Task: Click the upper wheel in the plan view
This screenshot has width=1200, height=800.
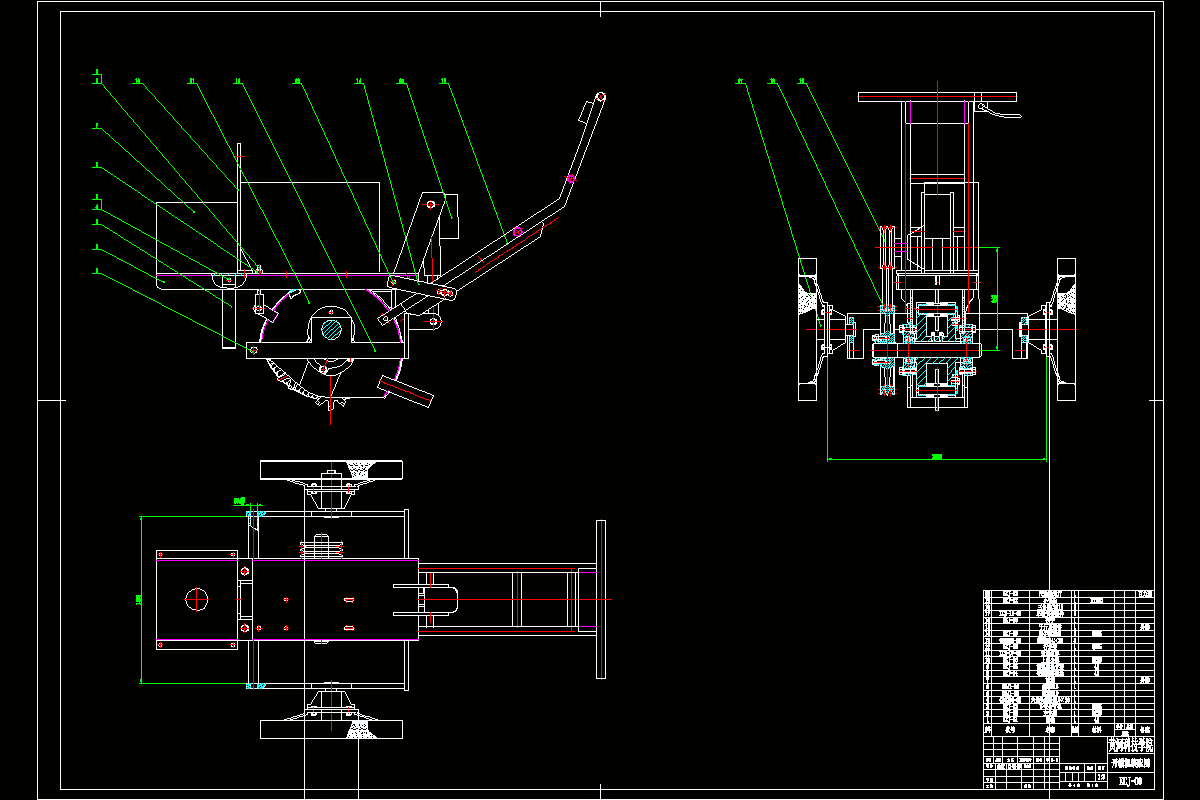Action: pyautogui.click(x=332, y=469)
